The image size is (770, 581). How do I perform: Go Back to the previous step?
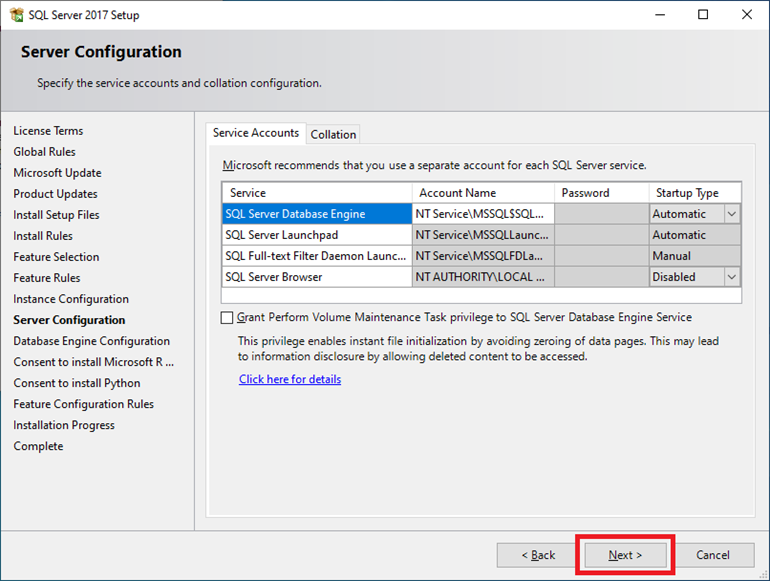point(538,555)
